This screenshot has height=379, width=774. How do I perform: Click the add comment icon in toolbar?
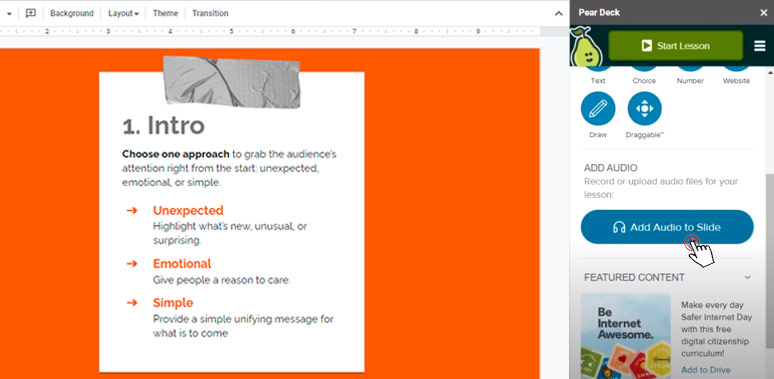pos(31,13)
